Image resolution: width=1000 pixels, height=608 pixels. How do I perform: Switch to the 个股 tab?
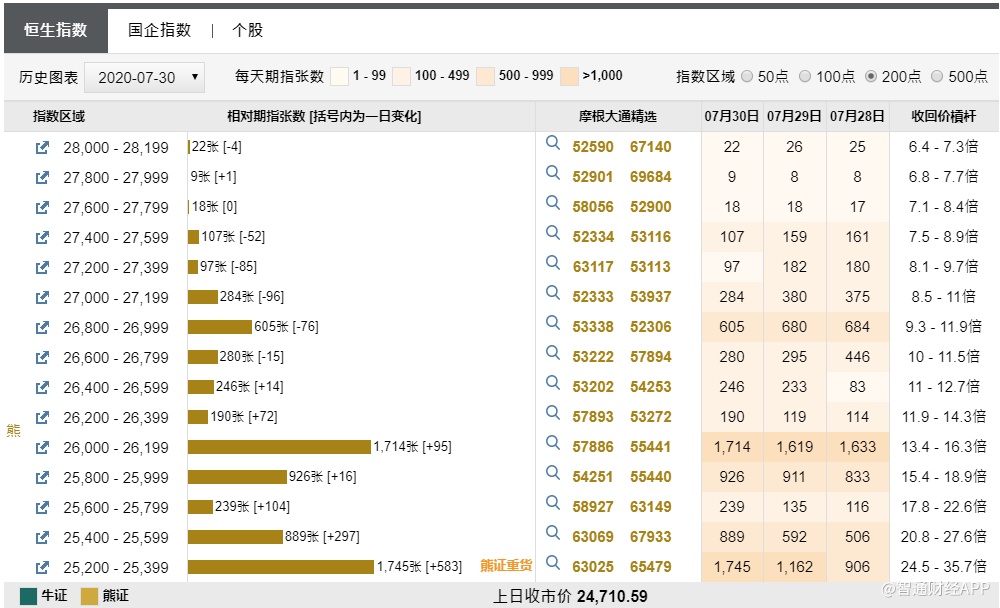click(x=247, y=30)
